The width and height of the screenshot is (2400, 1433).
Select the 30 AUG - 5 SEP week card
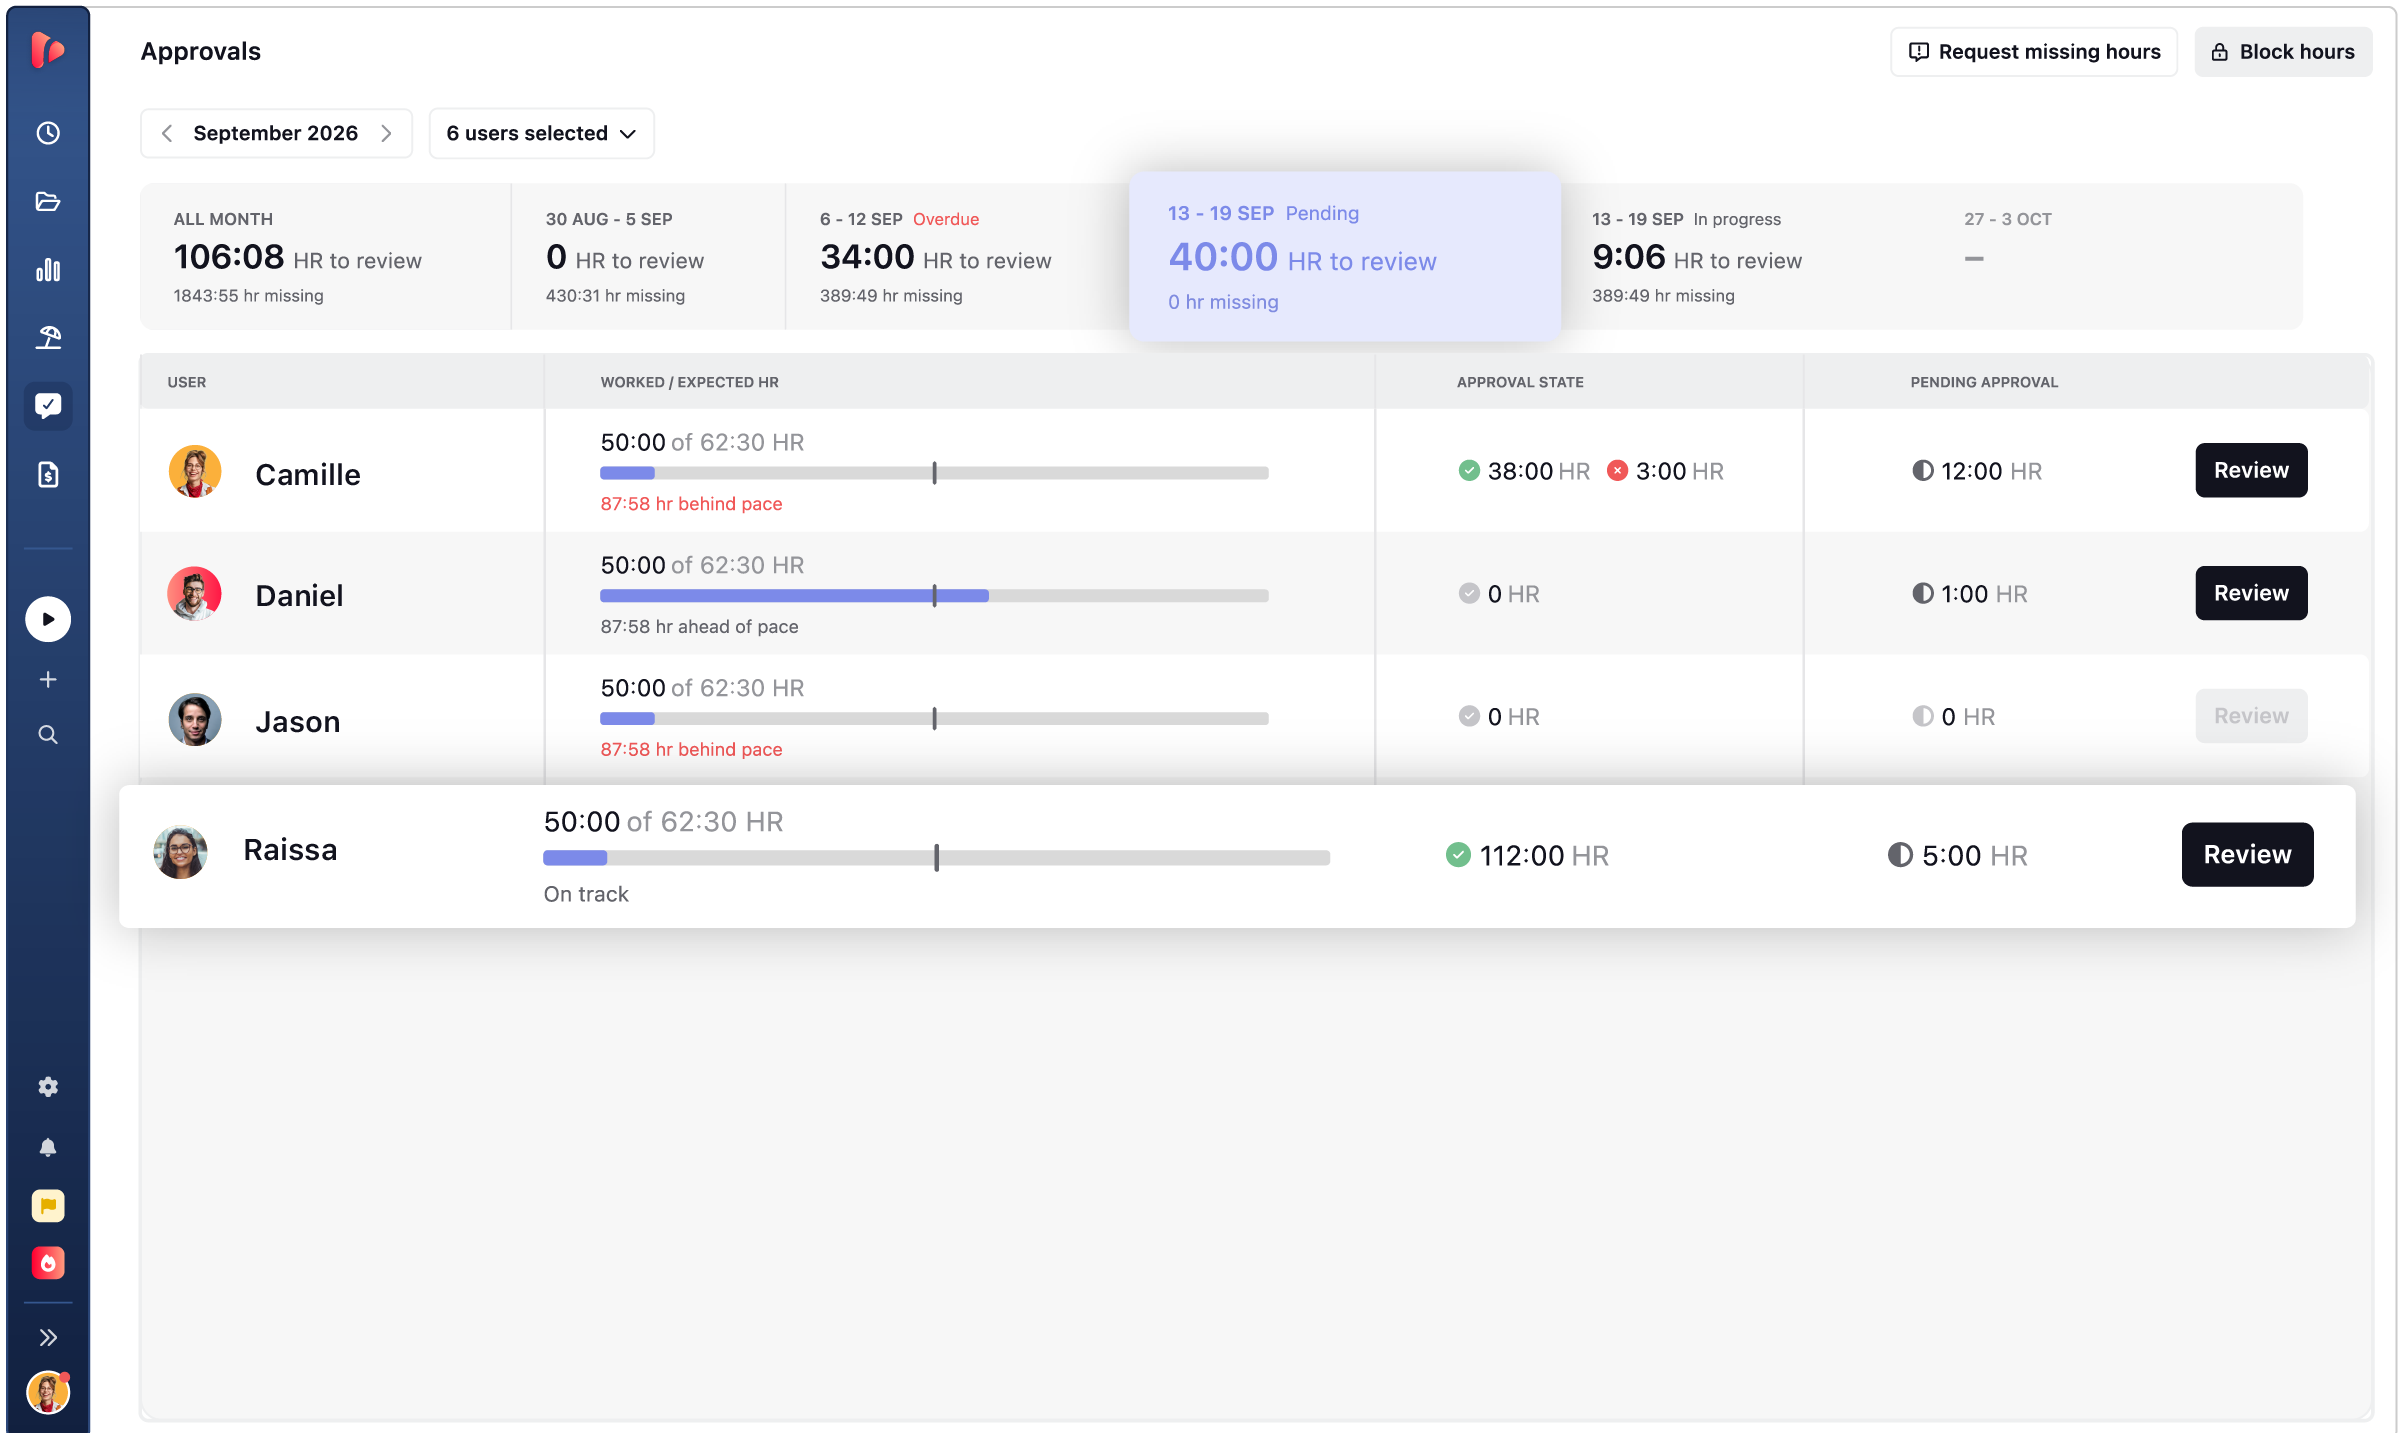click(648, 256)
